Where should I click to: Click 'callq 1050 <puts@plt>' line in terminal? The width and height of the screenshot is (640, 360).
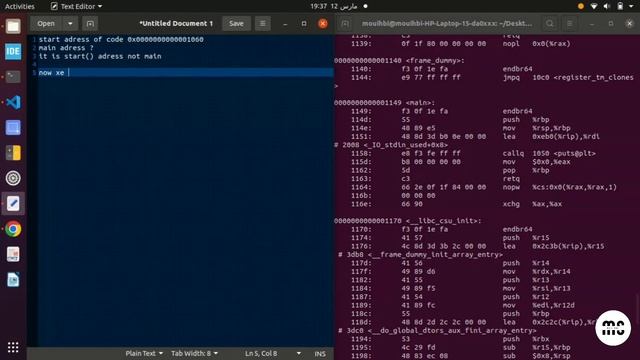[549, 153]
